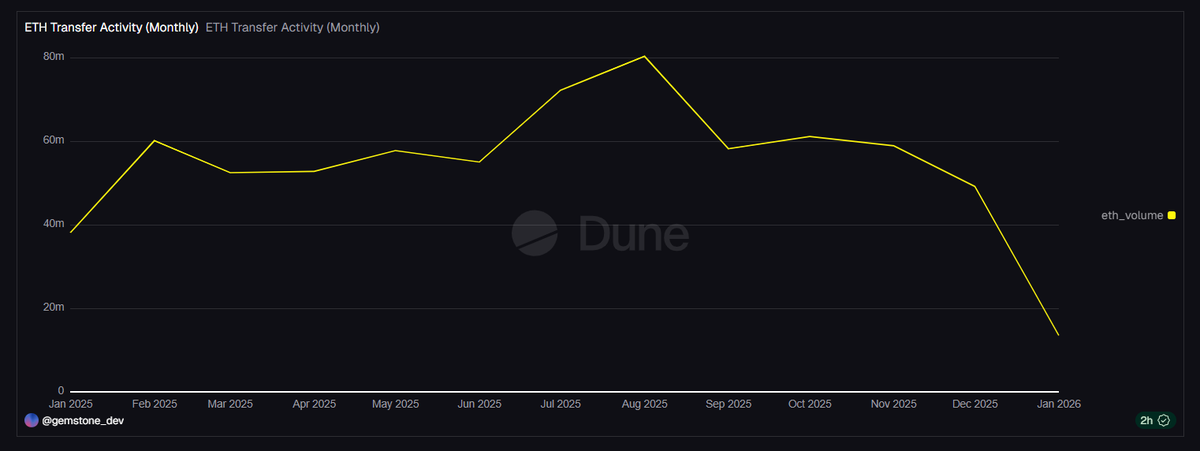This screenshot has height=451, width=1200.
Task: Click the 0 y-axis label
Action: coord(60,391)
